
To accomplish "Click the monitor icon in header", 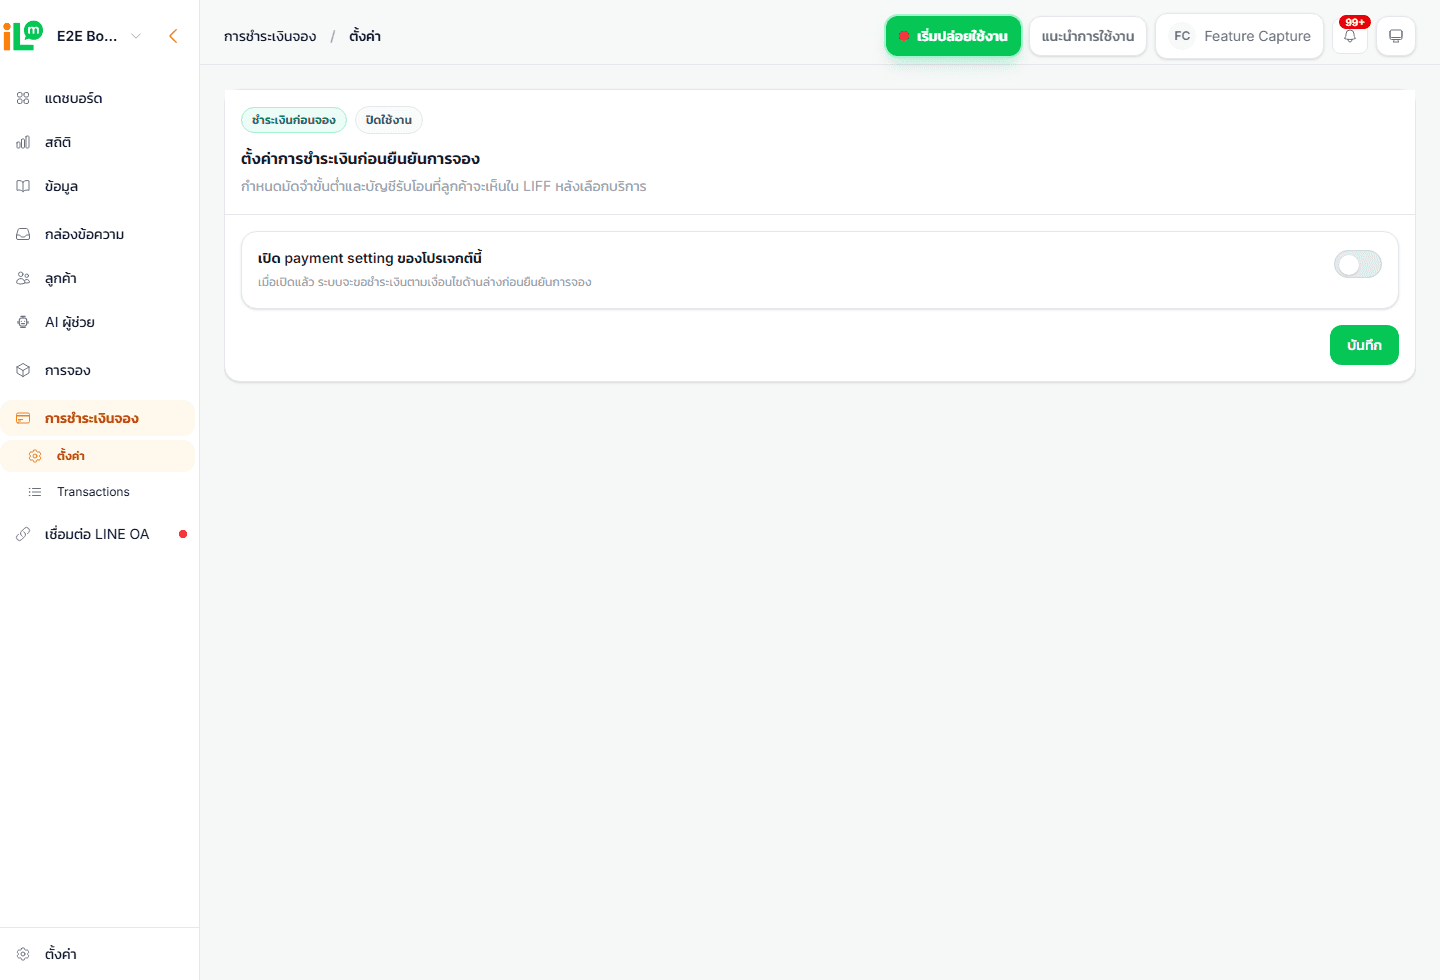I will [1396, 36].
